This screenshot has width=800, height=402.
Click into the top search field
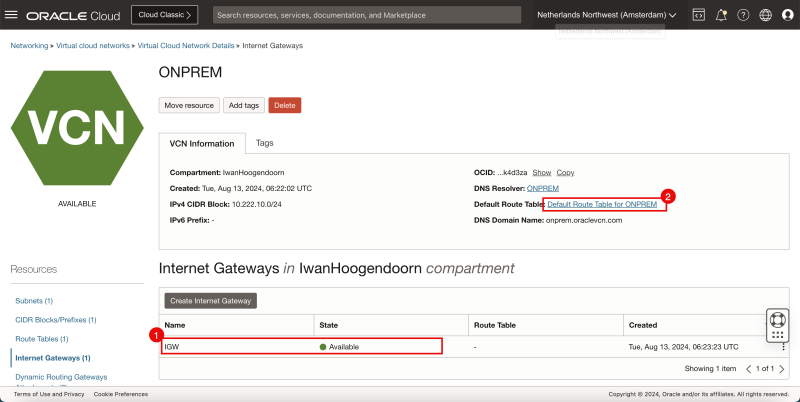coord(366,15)
